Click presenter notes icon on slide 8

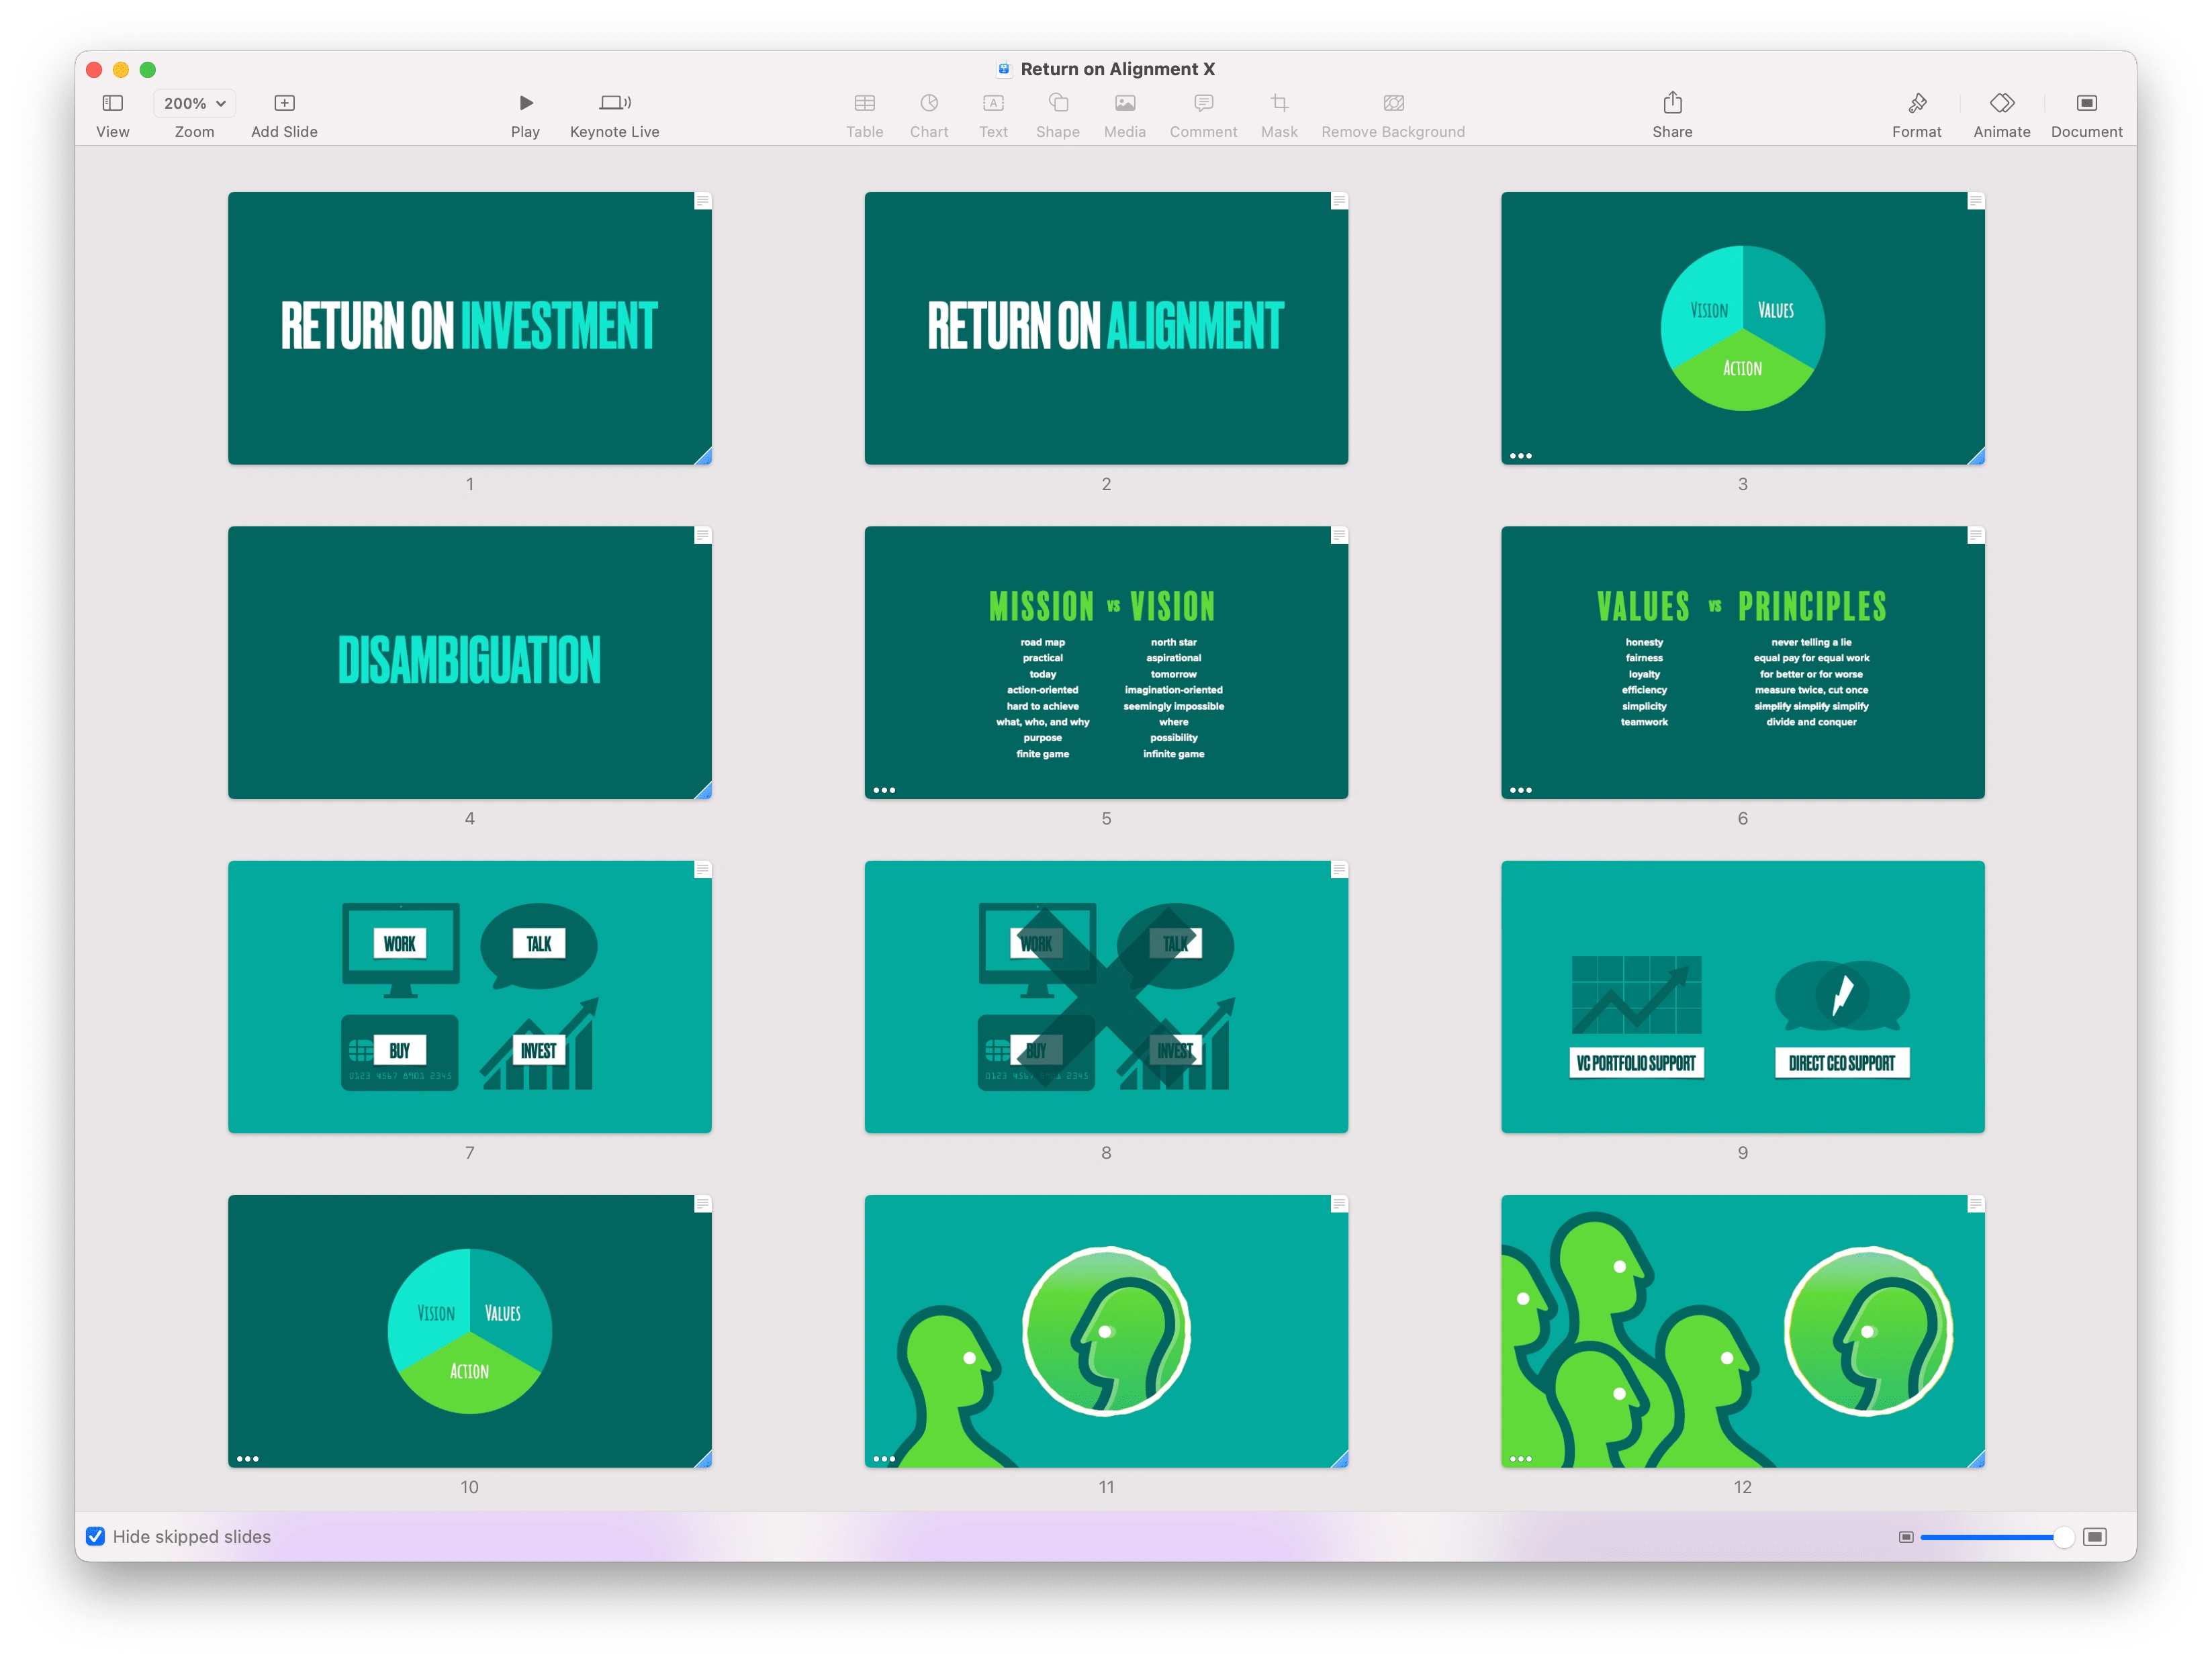pos(1339,869)
